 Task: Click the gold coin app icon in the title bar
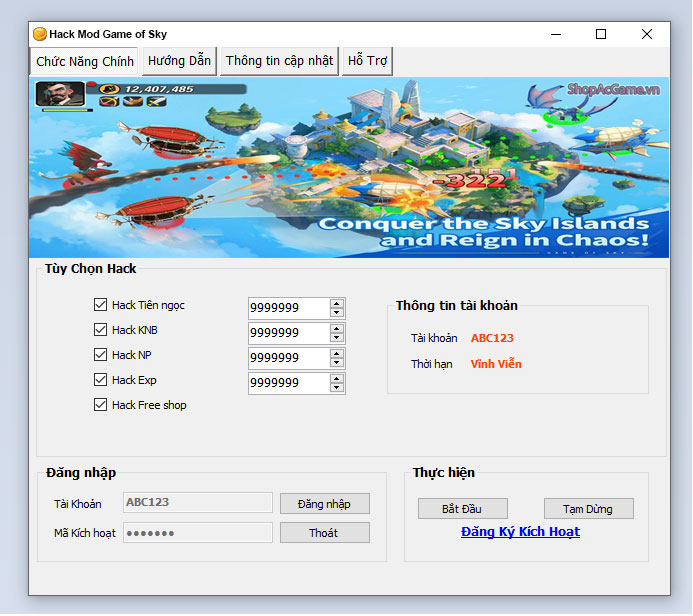pyautogui.click(x=40, y=34)
